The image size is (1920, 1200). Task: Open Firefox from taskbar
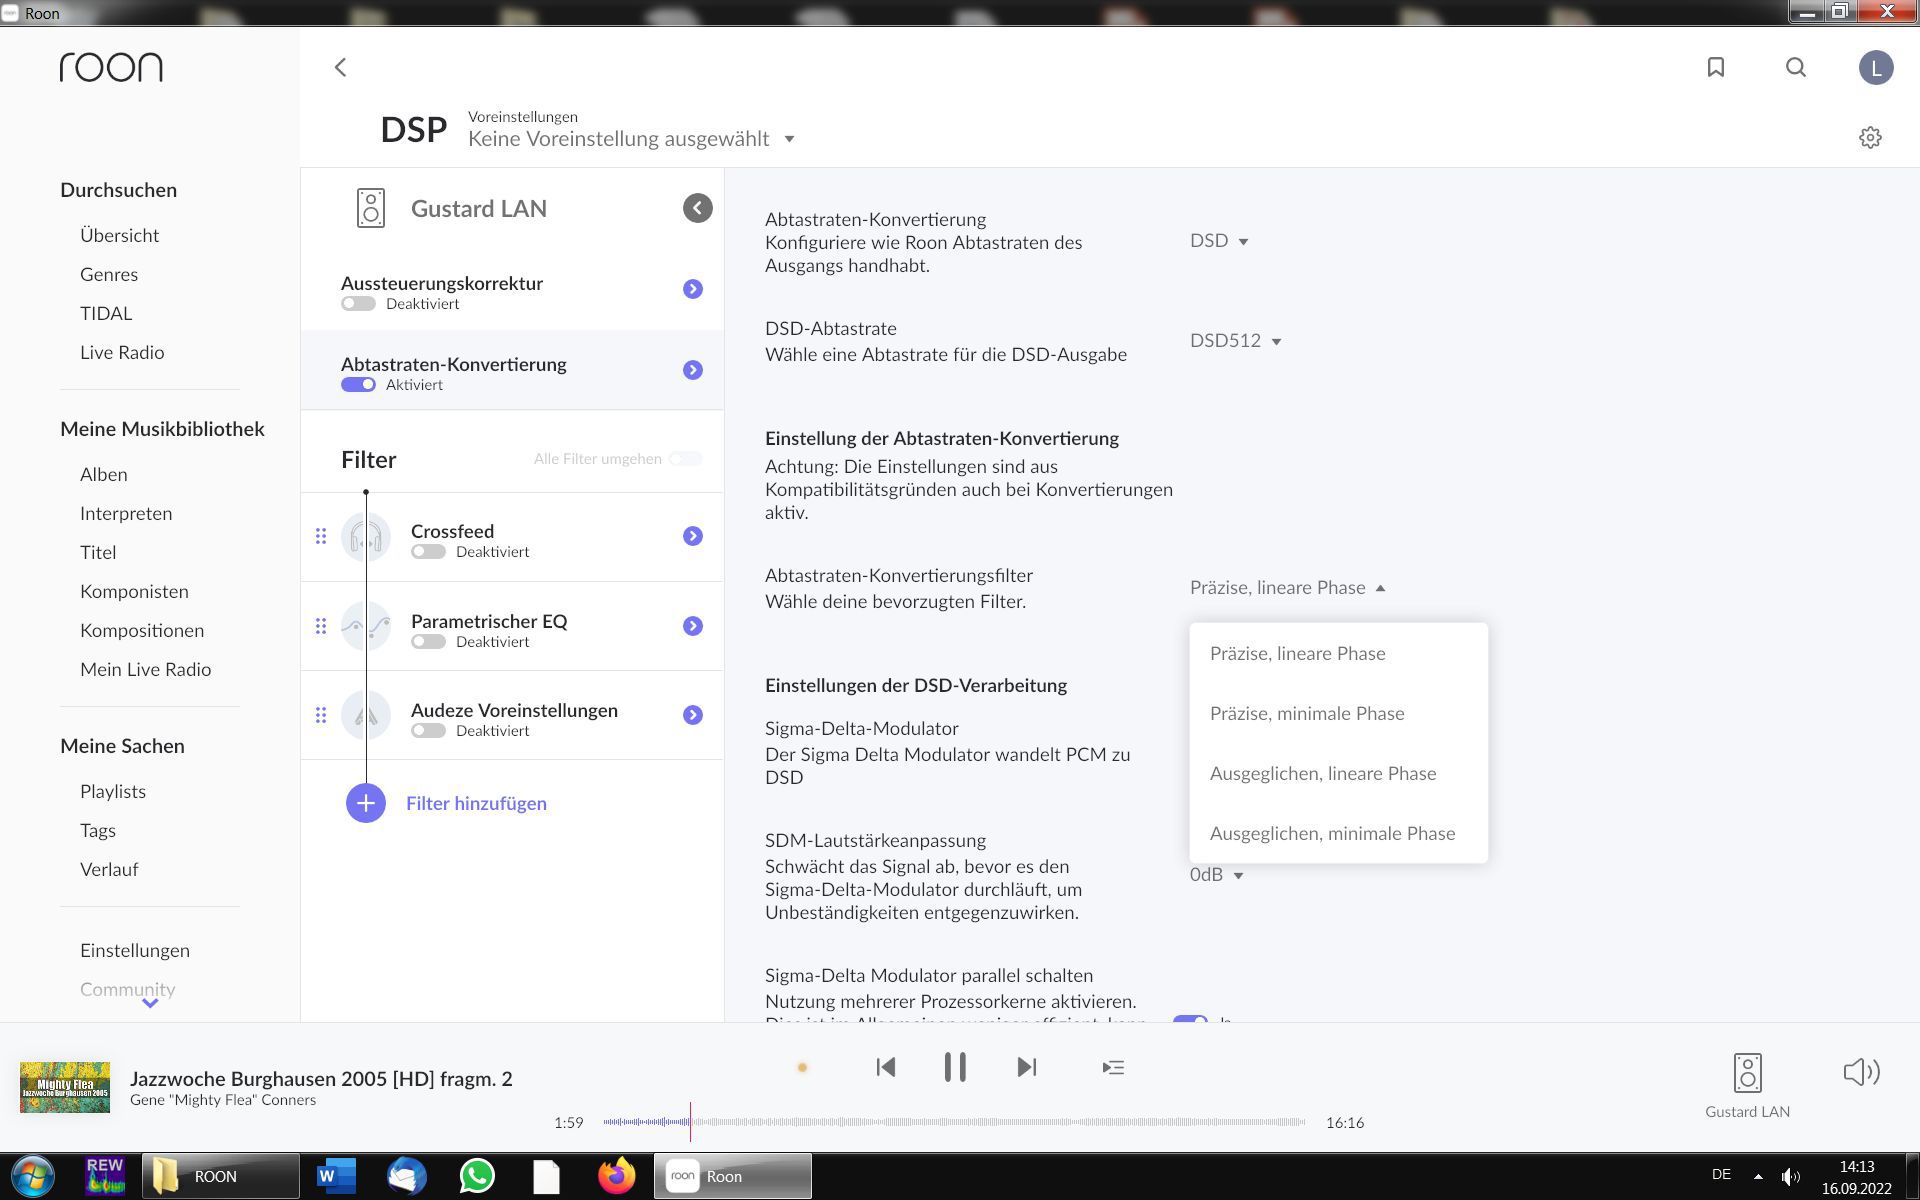coord(617,1176)
